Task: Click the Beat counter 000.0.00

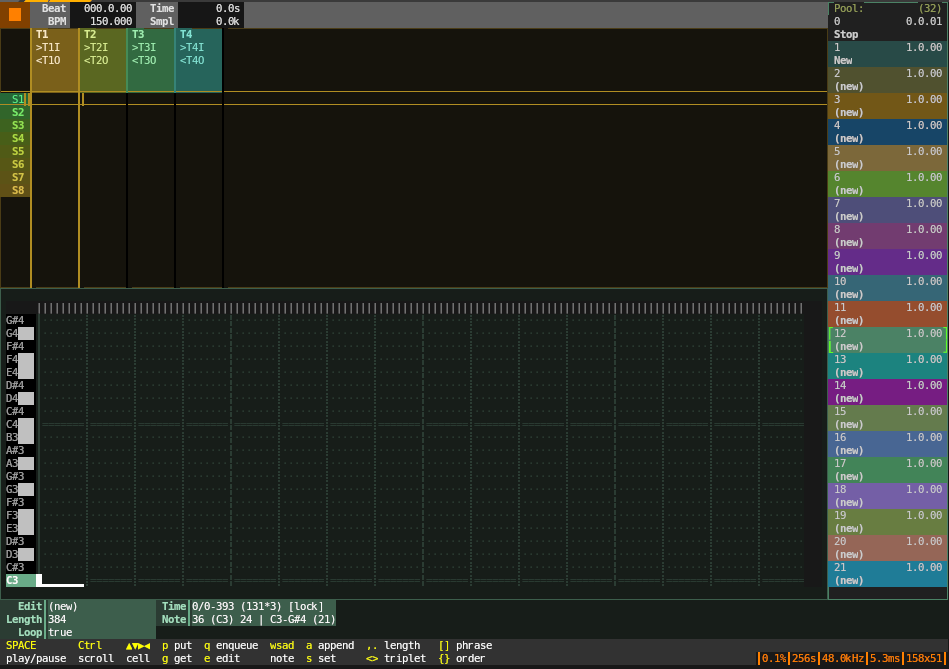Action: point(108,8)
